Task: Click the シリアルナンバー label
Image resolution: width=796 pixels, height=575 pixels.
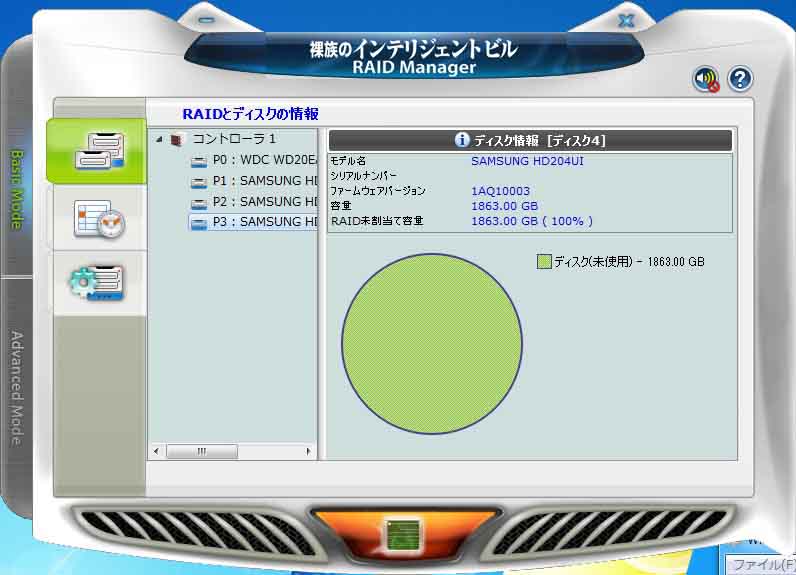Action: [363, 176]
